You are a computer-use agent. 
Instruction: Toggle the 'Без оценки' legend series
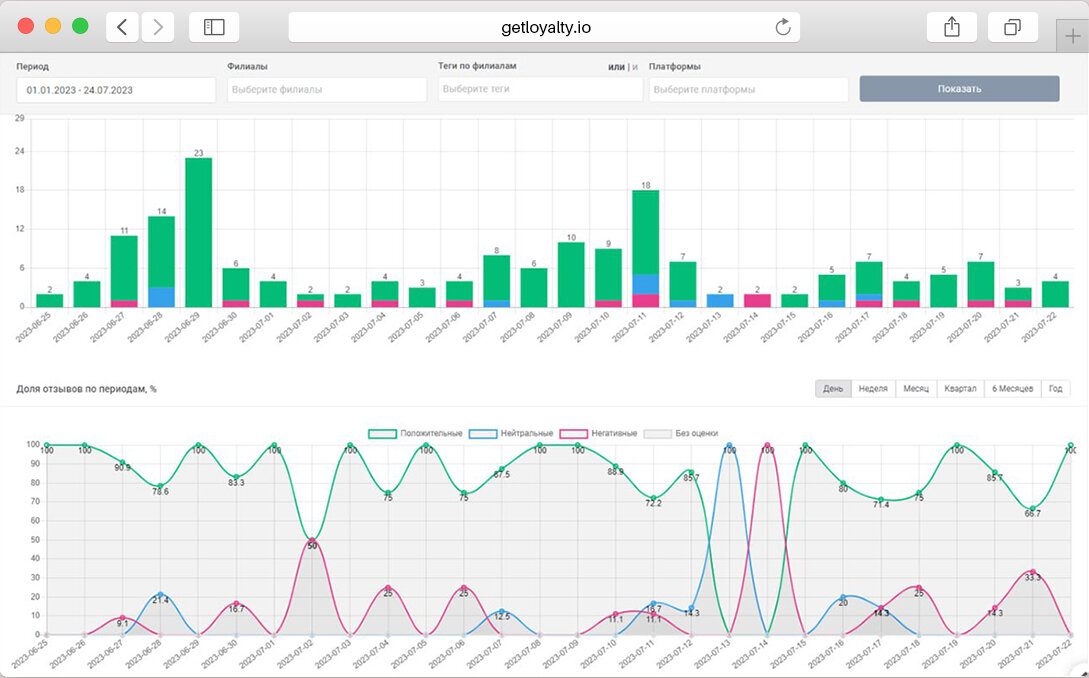681,433
